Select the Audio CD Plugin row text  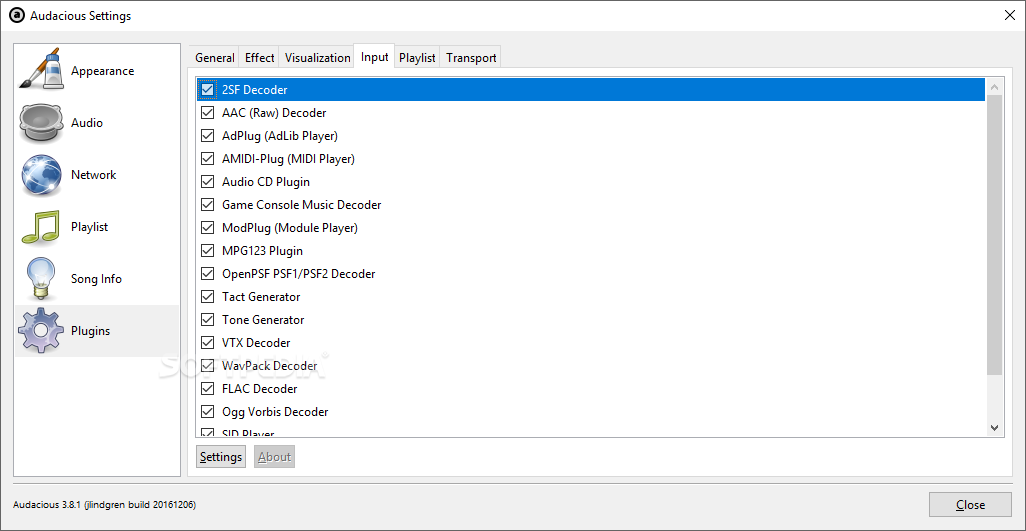pyautogui.click(x=266, y=182)
